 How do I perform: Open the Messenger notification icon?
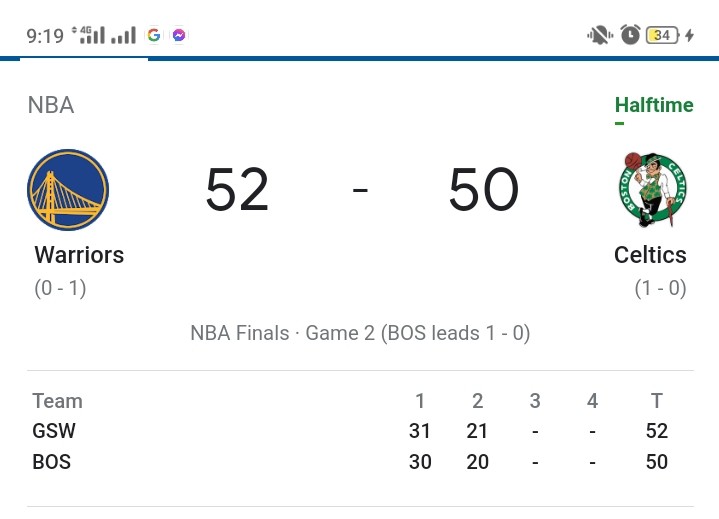coord(179,35)
